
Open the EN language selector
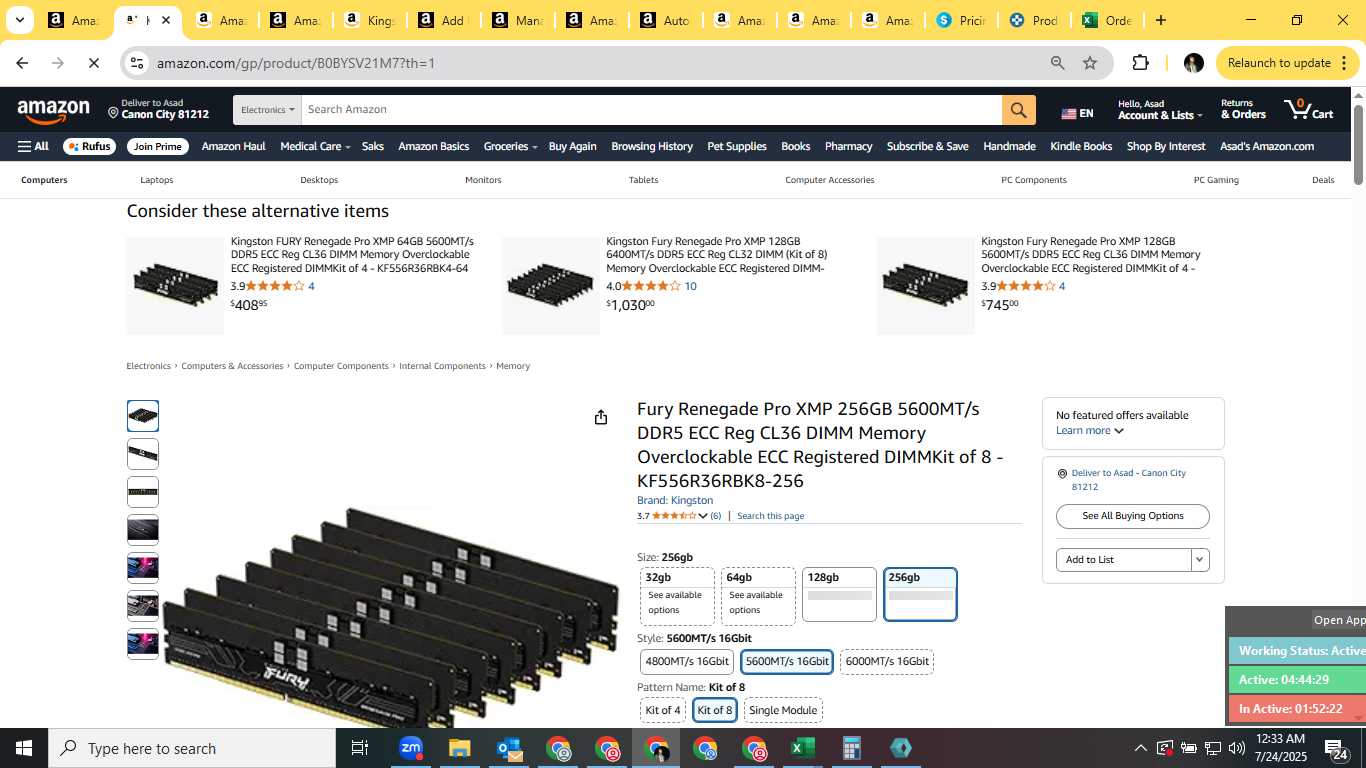click(x=1077, y=113)
